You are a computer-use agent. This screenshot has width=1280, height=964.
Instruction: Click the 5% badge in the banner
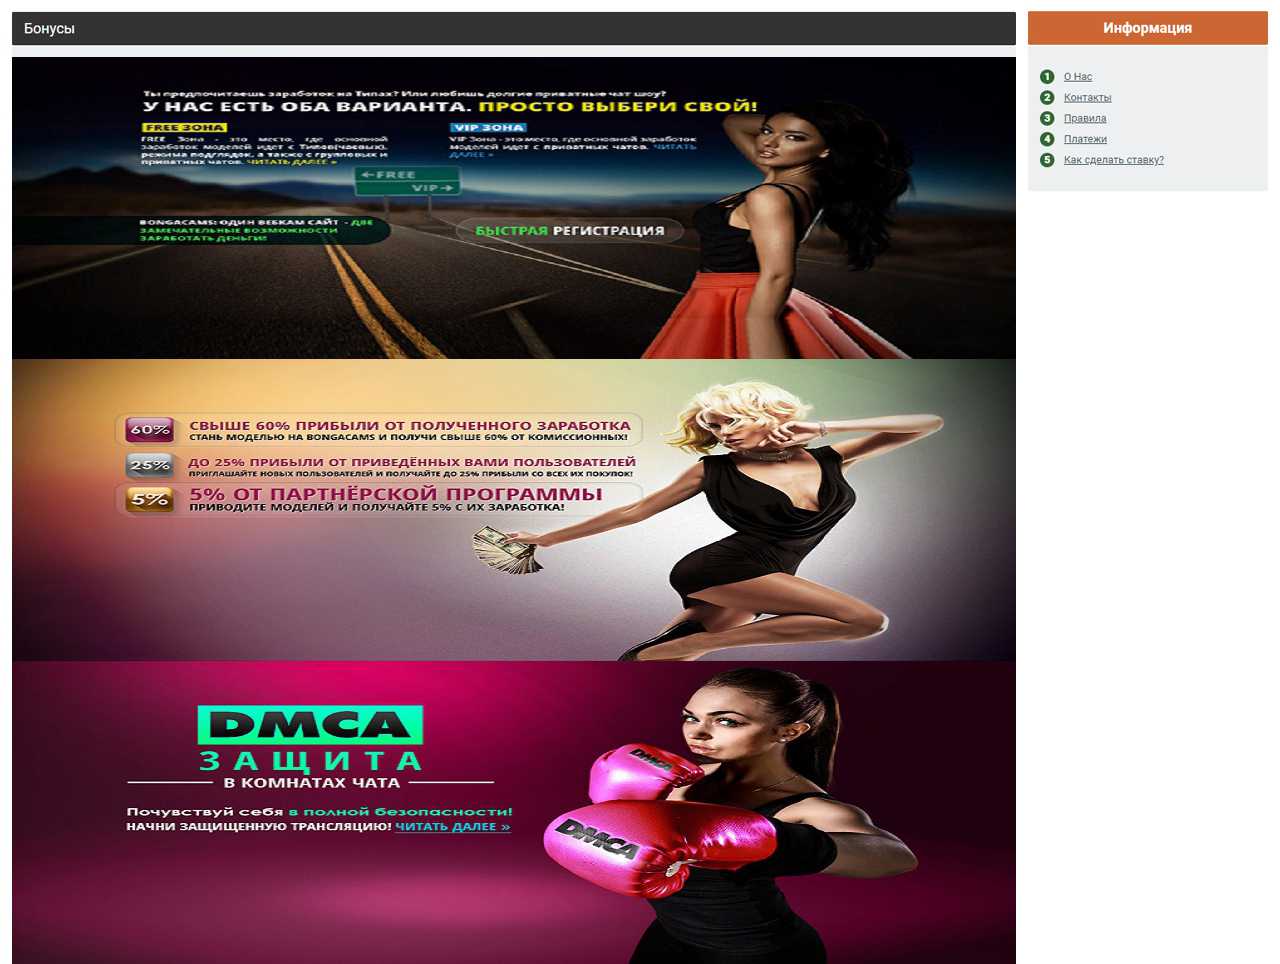(150, 499)
